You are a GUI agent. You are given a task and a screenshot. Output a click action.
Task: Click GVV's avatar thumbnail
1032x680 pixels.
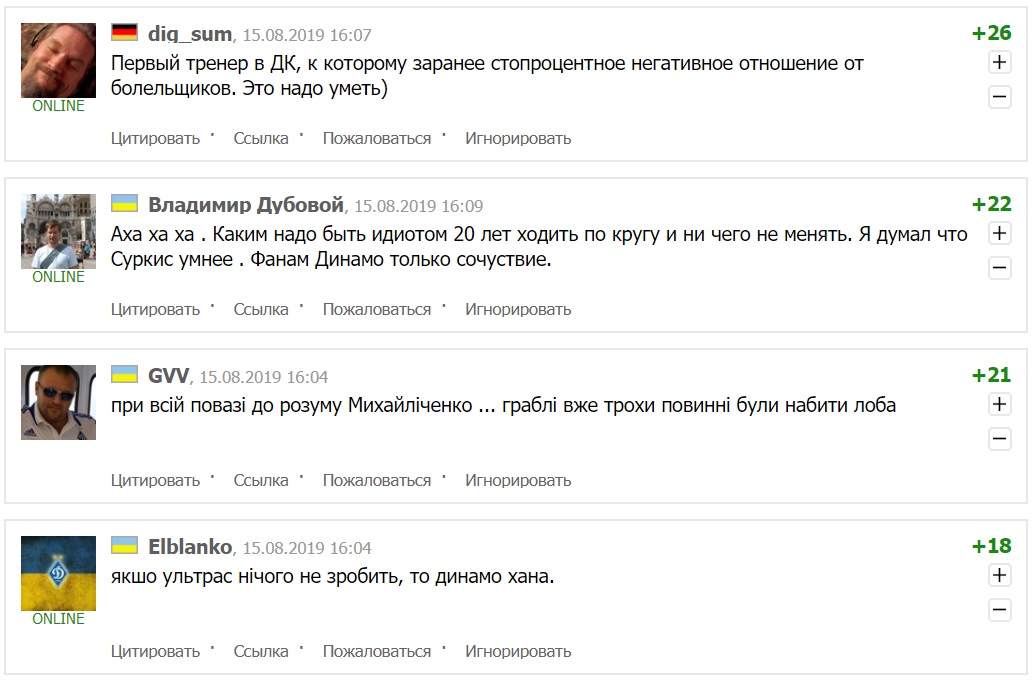[x=58, y=402]
